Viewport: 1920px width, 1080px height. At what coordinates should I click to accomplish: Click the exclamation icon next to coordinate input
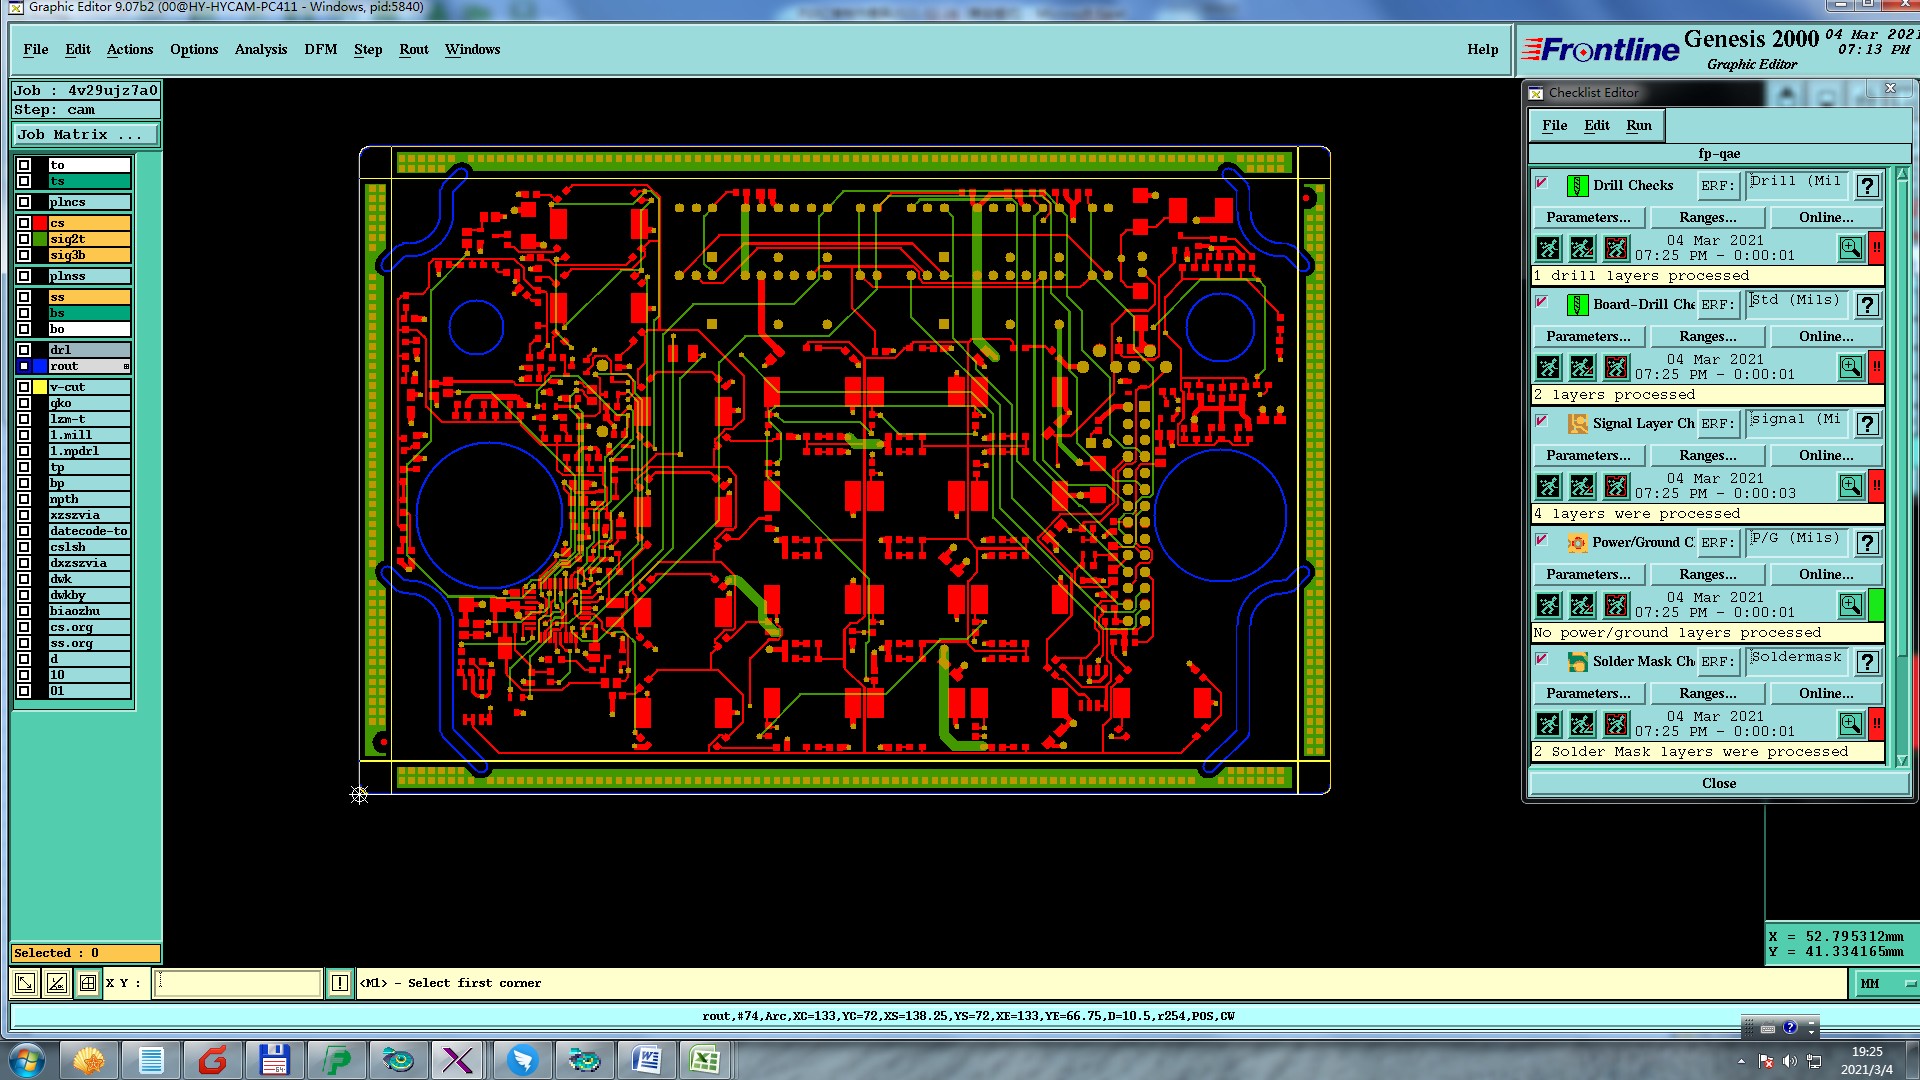340,983
